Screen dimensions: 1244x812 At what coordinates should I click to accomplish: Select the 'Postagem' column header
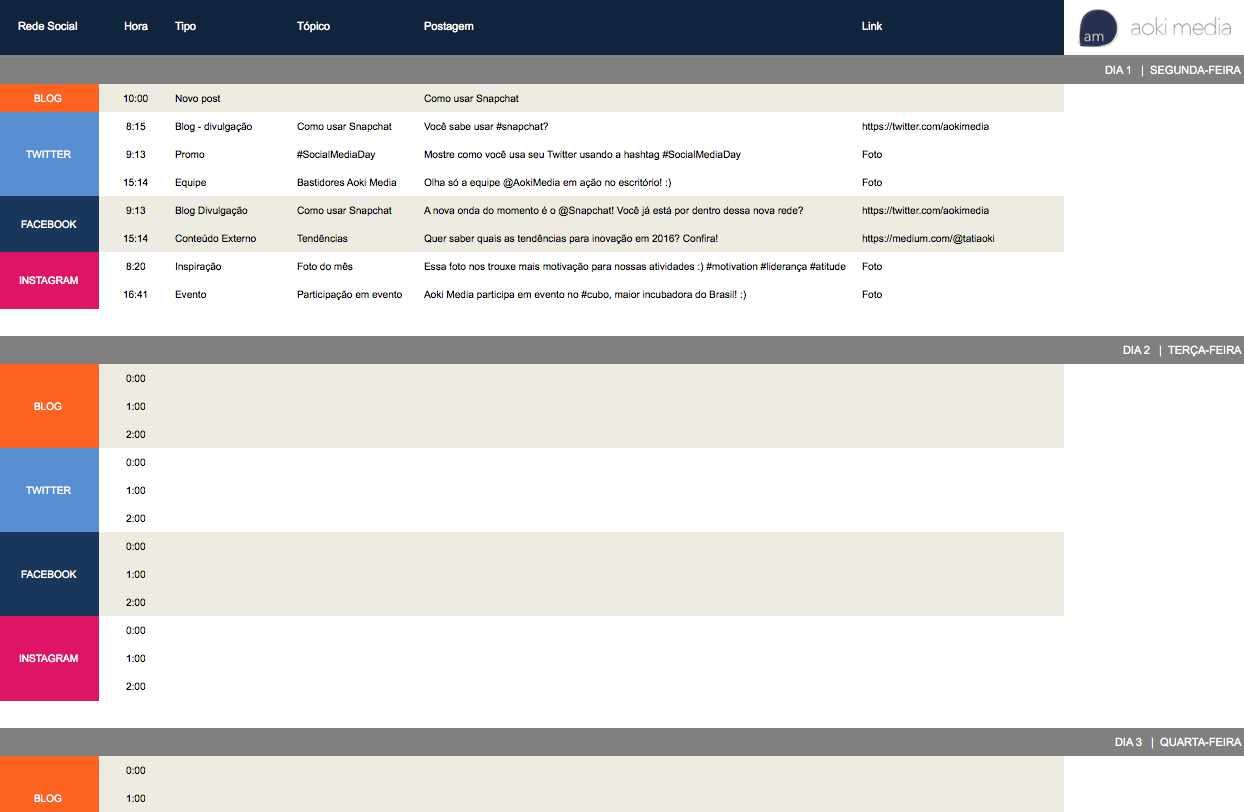click(x=448, y=26)
